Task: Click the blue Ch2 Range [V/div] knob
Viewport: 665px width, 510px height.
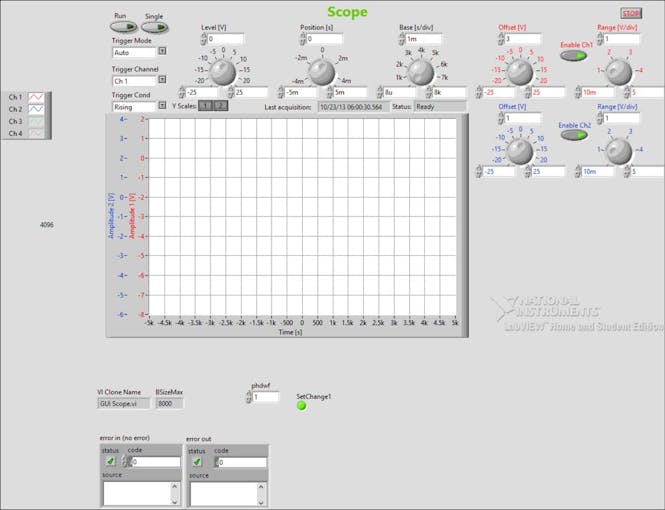Action: pyautogui.click(x=619, y=152)
